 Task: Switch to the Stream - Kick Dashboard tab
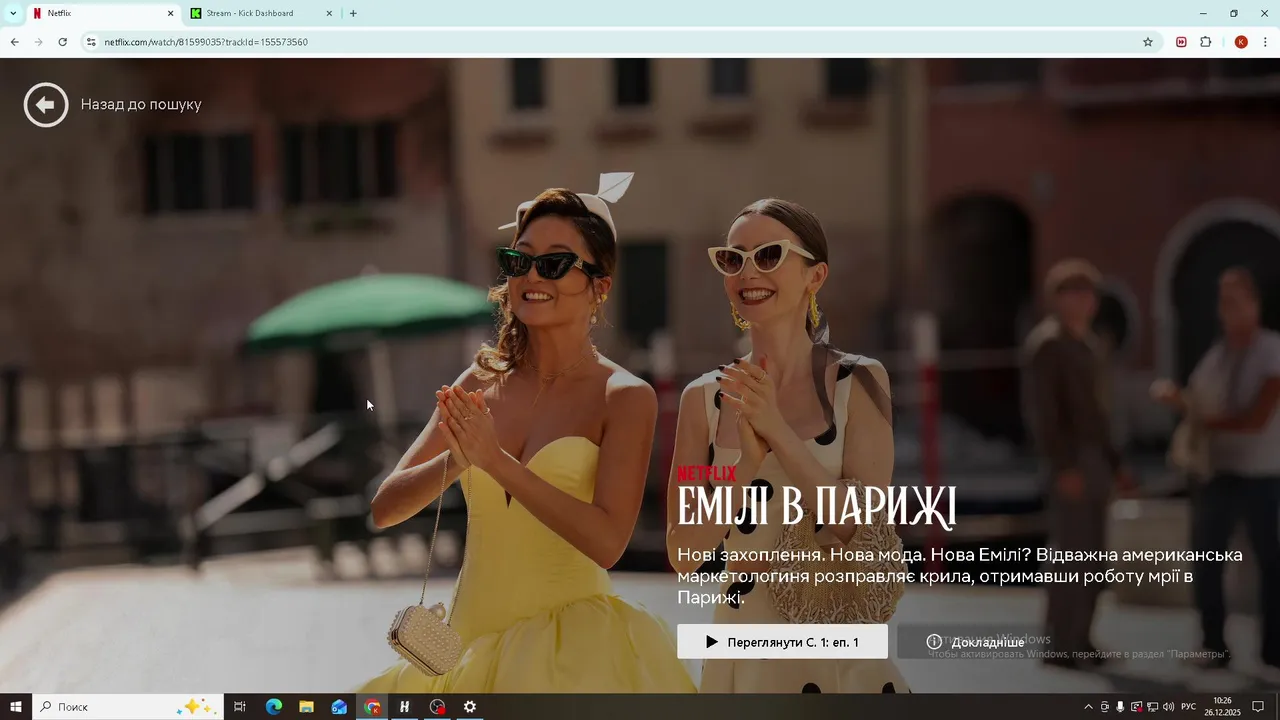[262, 14]
